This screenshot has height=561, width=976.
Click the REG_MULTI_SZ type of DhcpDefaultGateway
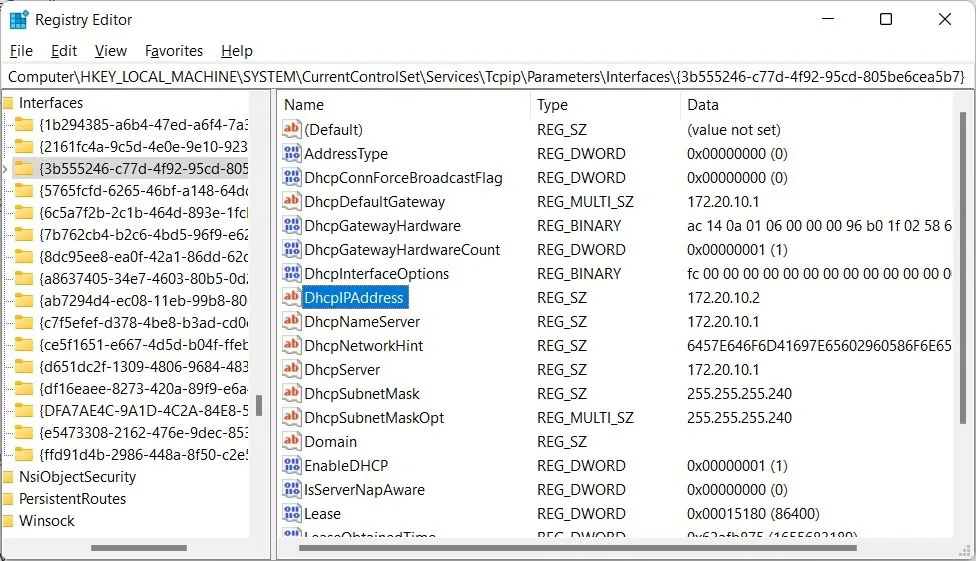[x=585, y=202]
